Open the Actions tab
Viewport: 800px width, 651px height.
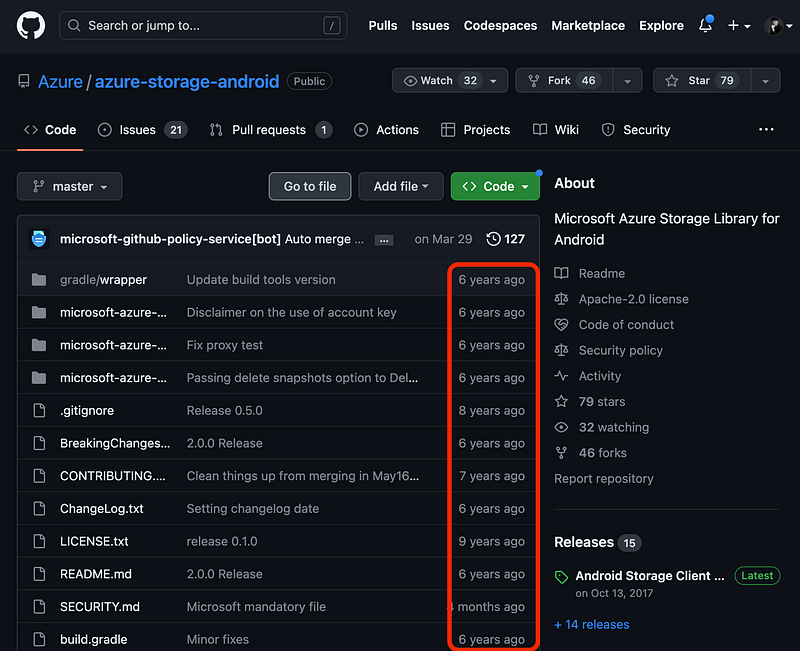click(x=387, y=130)
